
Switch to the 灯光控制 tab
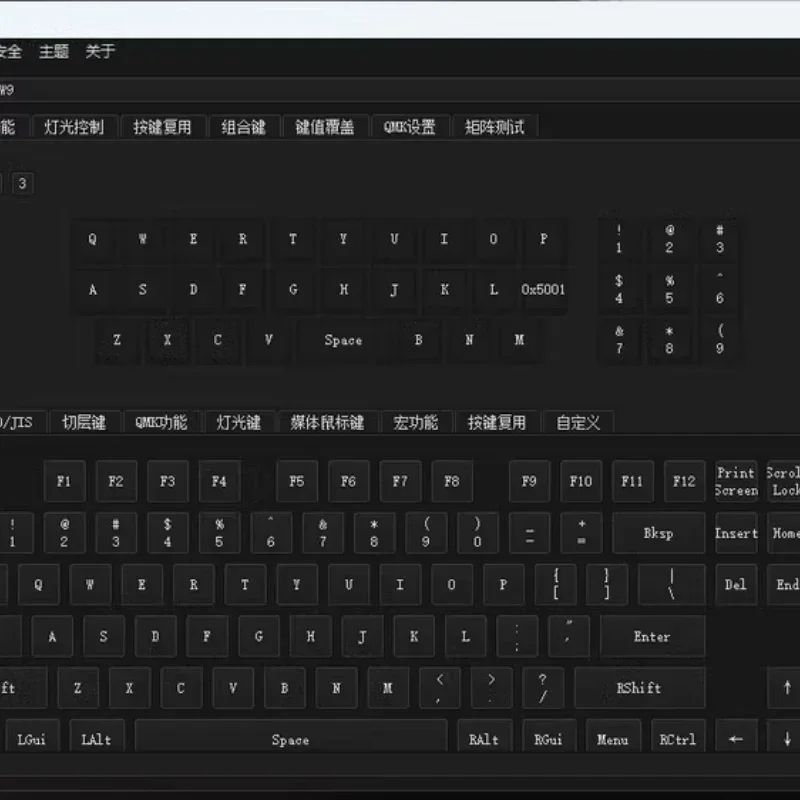point(74,127)
